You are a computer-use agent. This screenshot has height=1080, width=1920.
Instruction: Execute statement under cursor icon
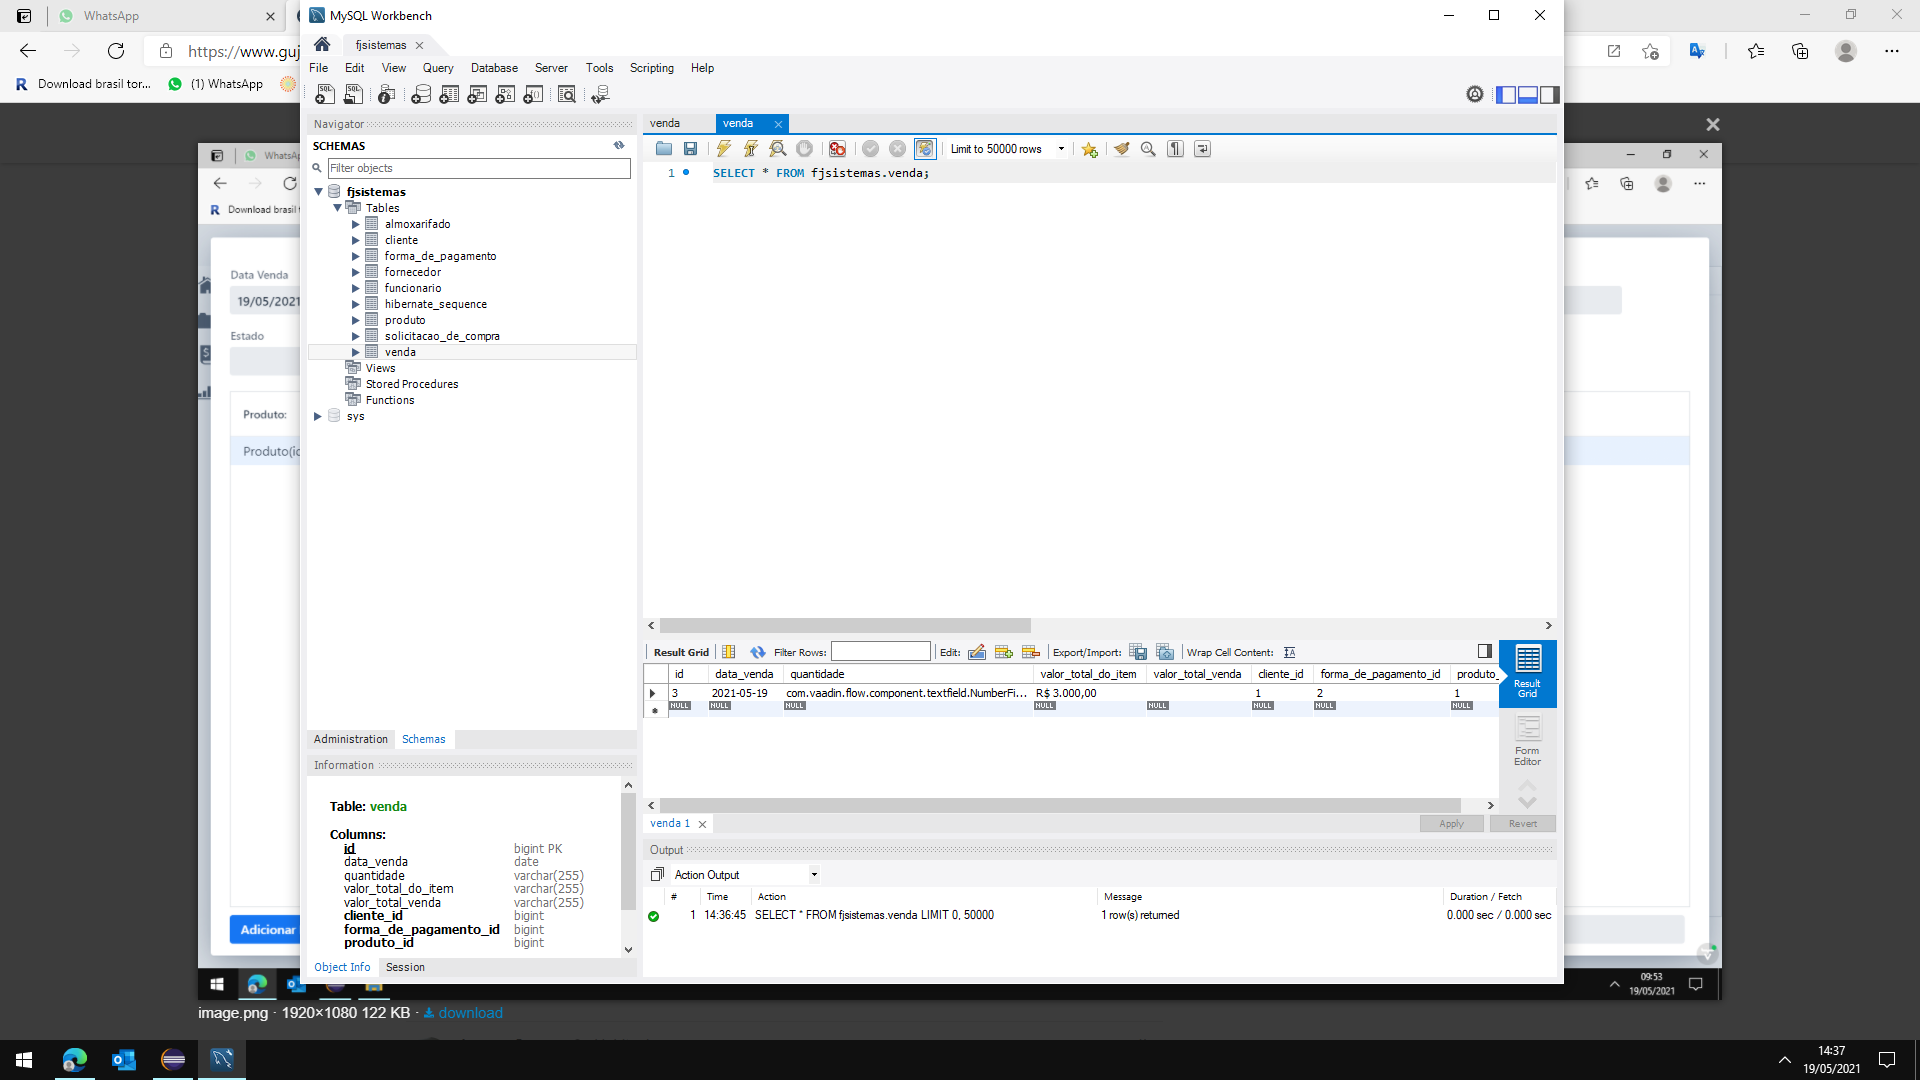click(751, 149)
